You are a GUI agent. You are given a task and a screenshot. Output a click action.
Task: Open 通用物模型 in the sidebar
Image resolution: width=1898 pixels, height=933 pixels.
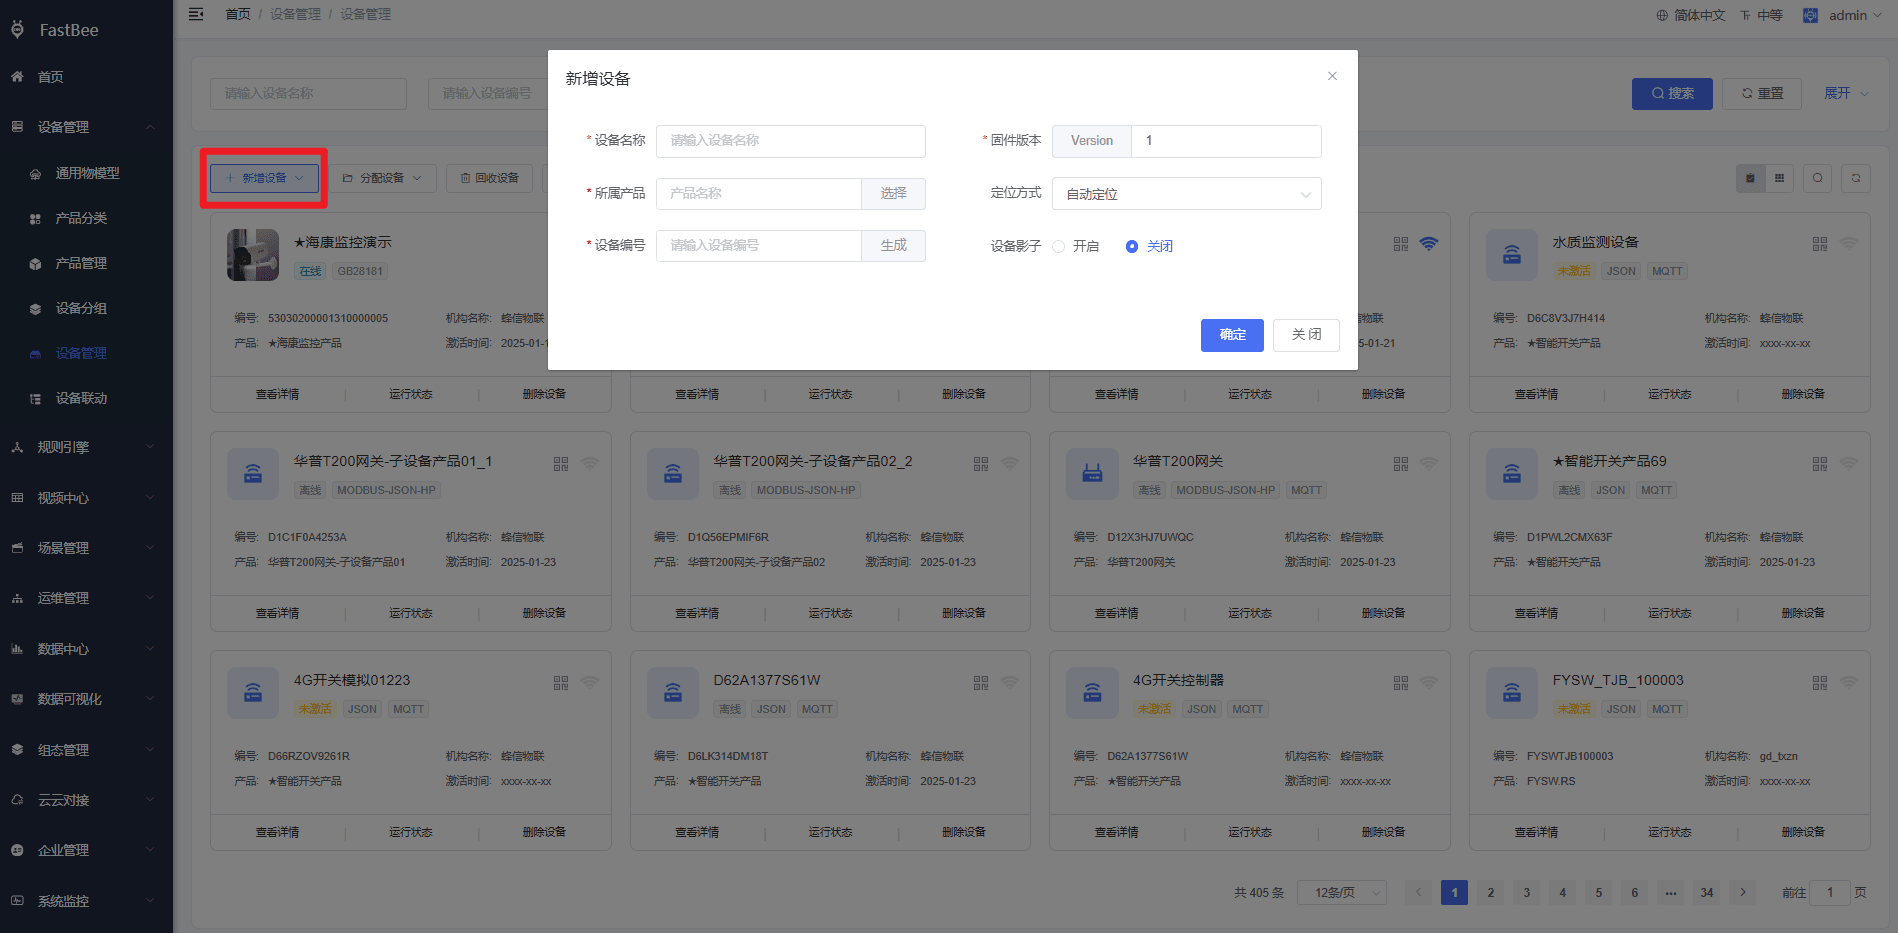click(87, 173)
